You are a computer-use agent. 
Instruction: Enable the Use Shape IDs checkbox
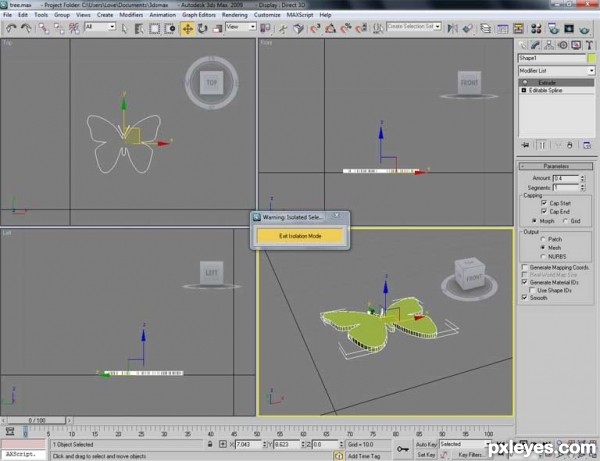[532, 290]
